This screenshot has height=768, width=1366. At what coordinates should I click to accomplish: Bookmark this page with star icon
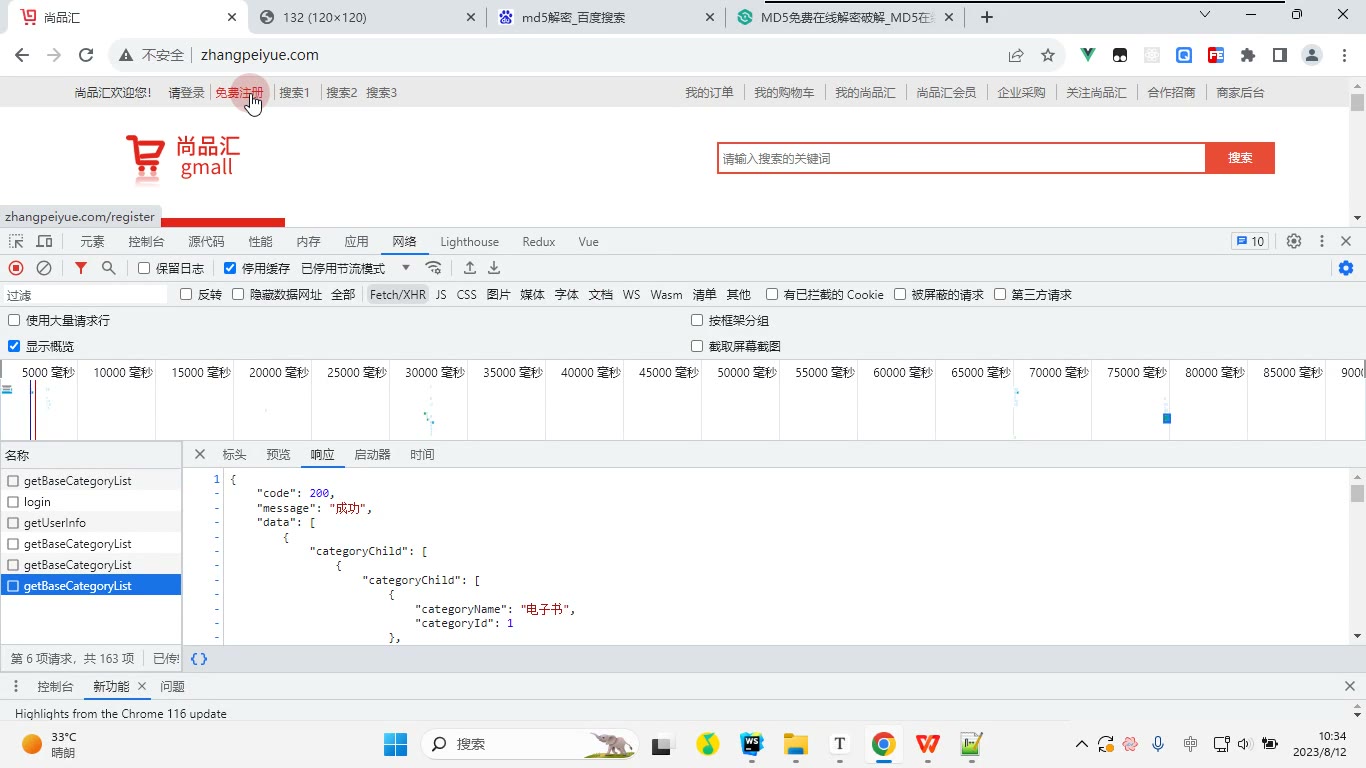click(1048, 55)
